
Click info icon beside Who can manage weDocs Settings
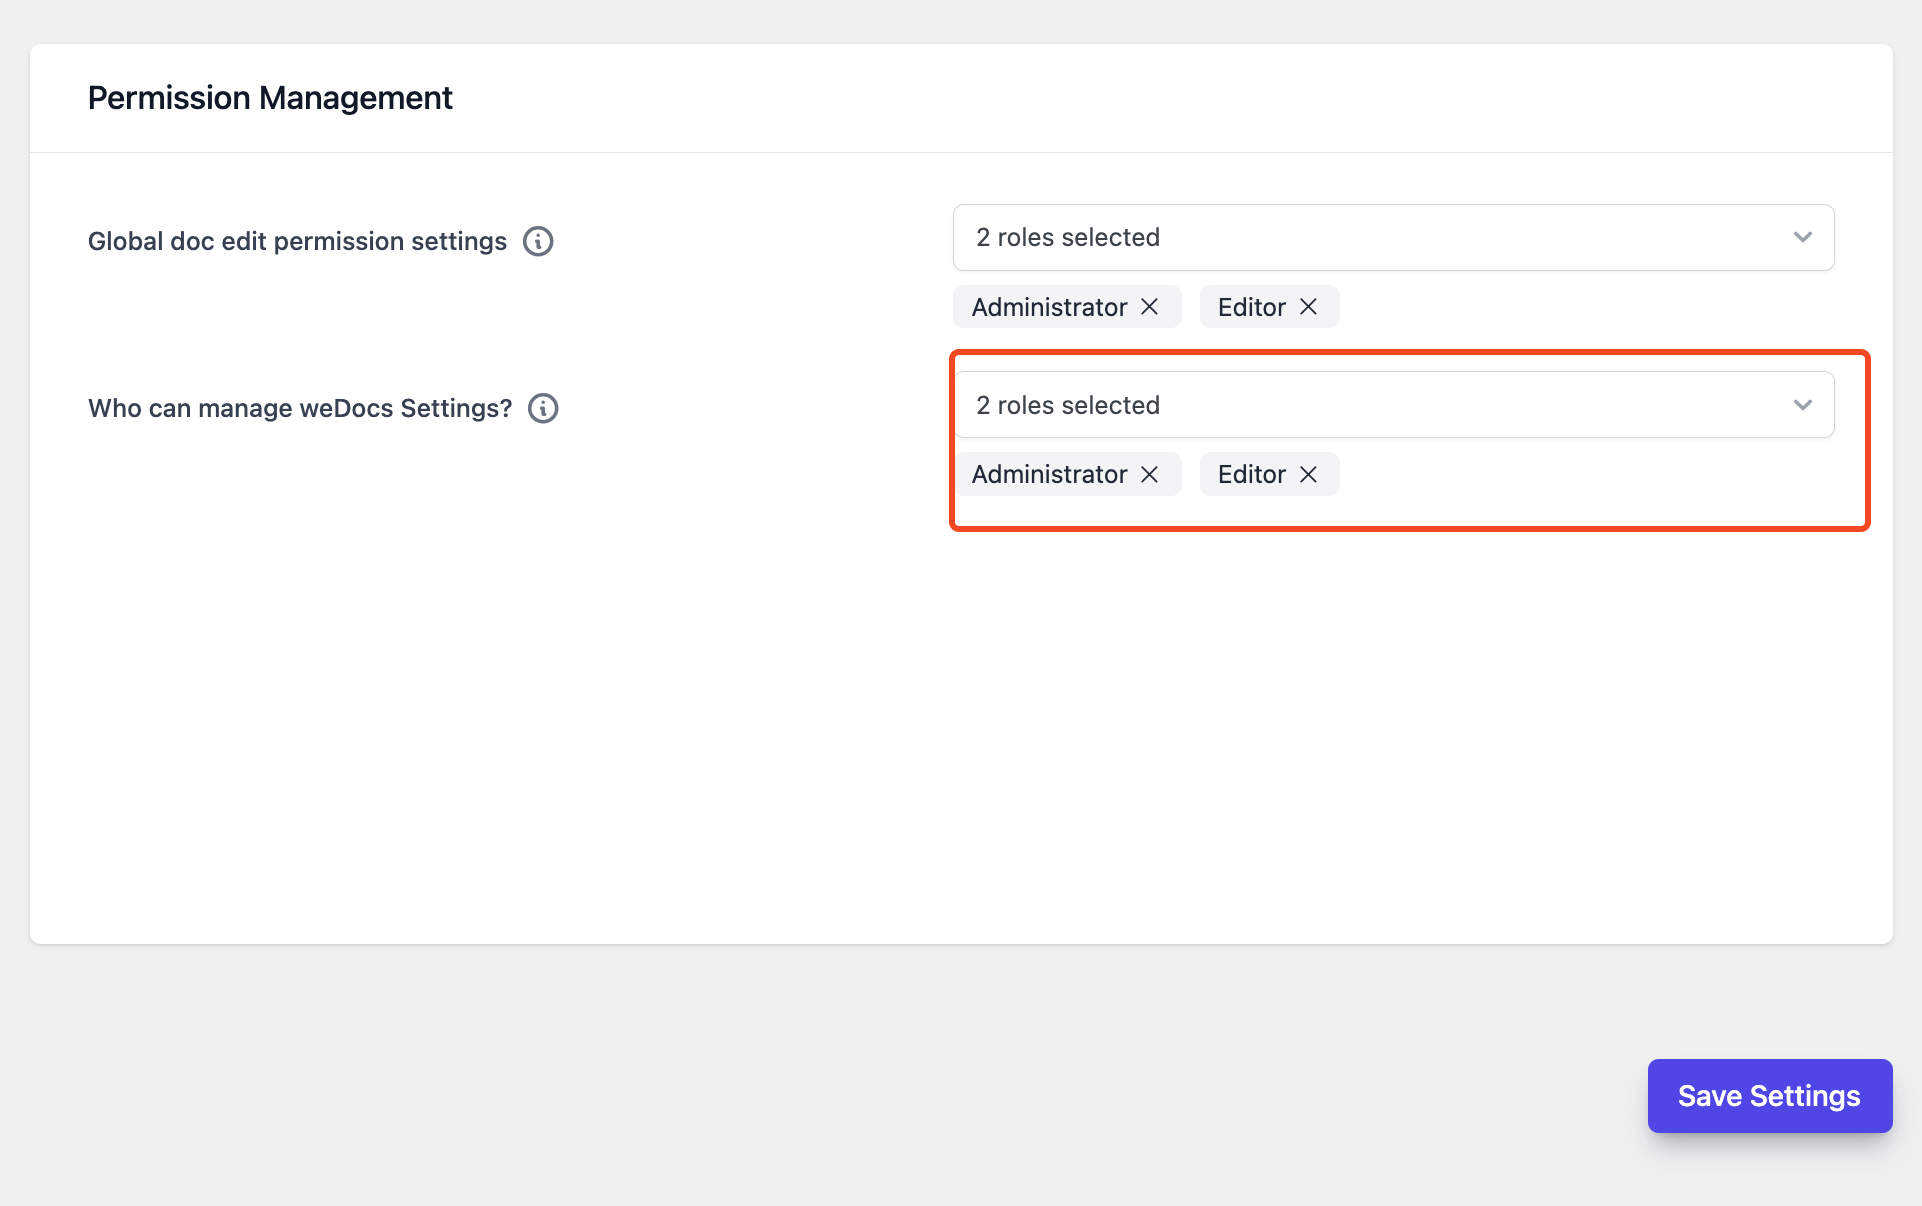coord(543,408)
